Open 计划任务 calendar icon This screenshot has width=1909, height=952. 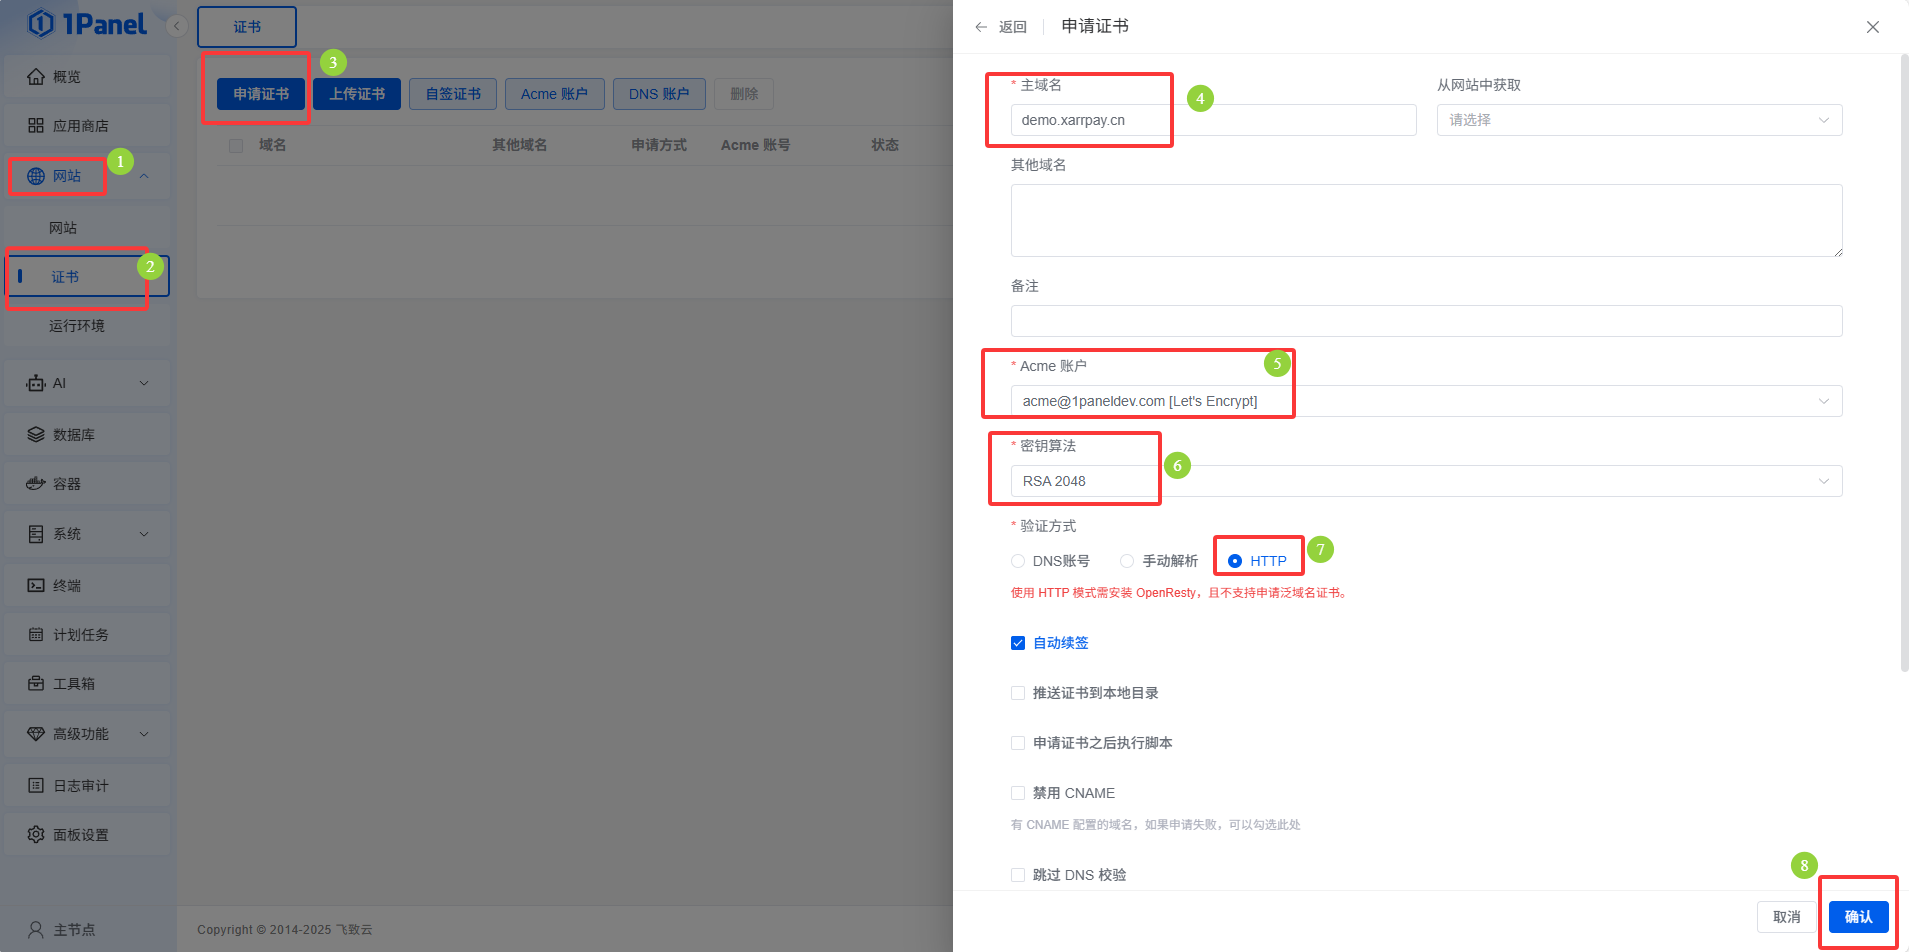point(36,635)
